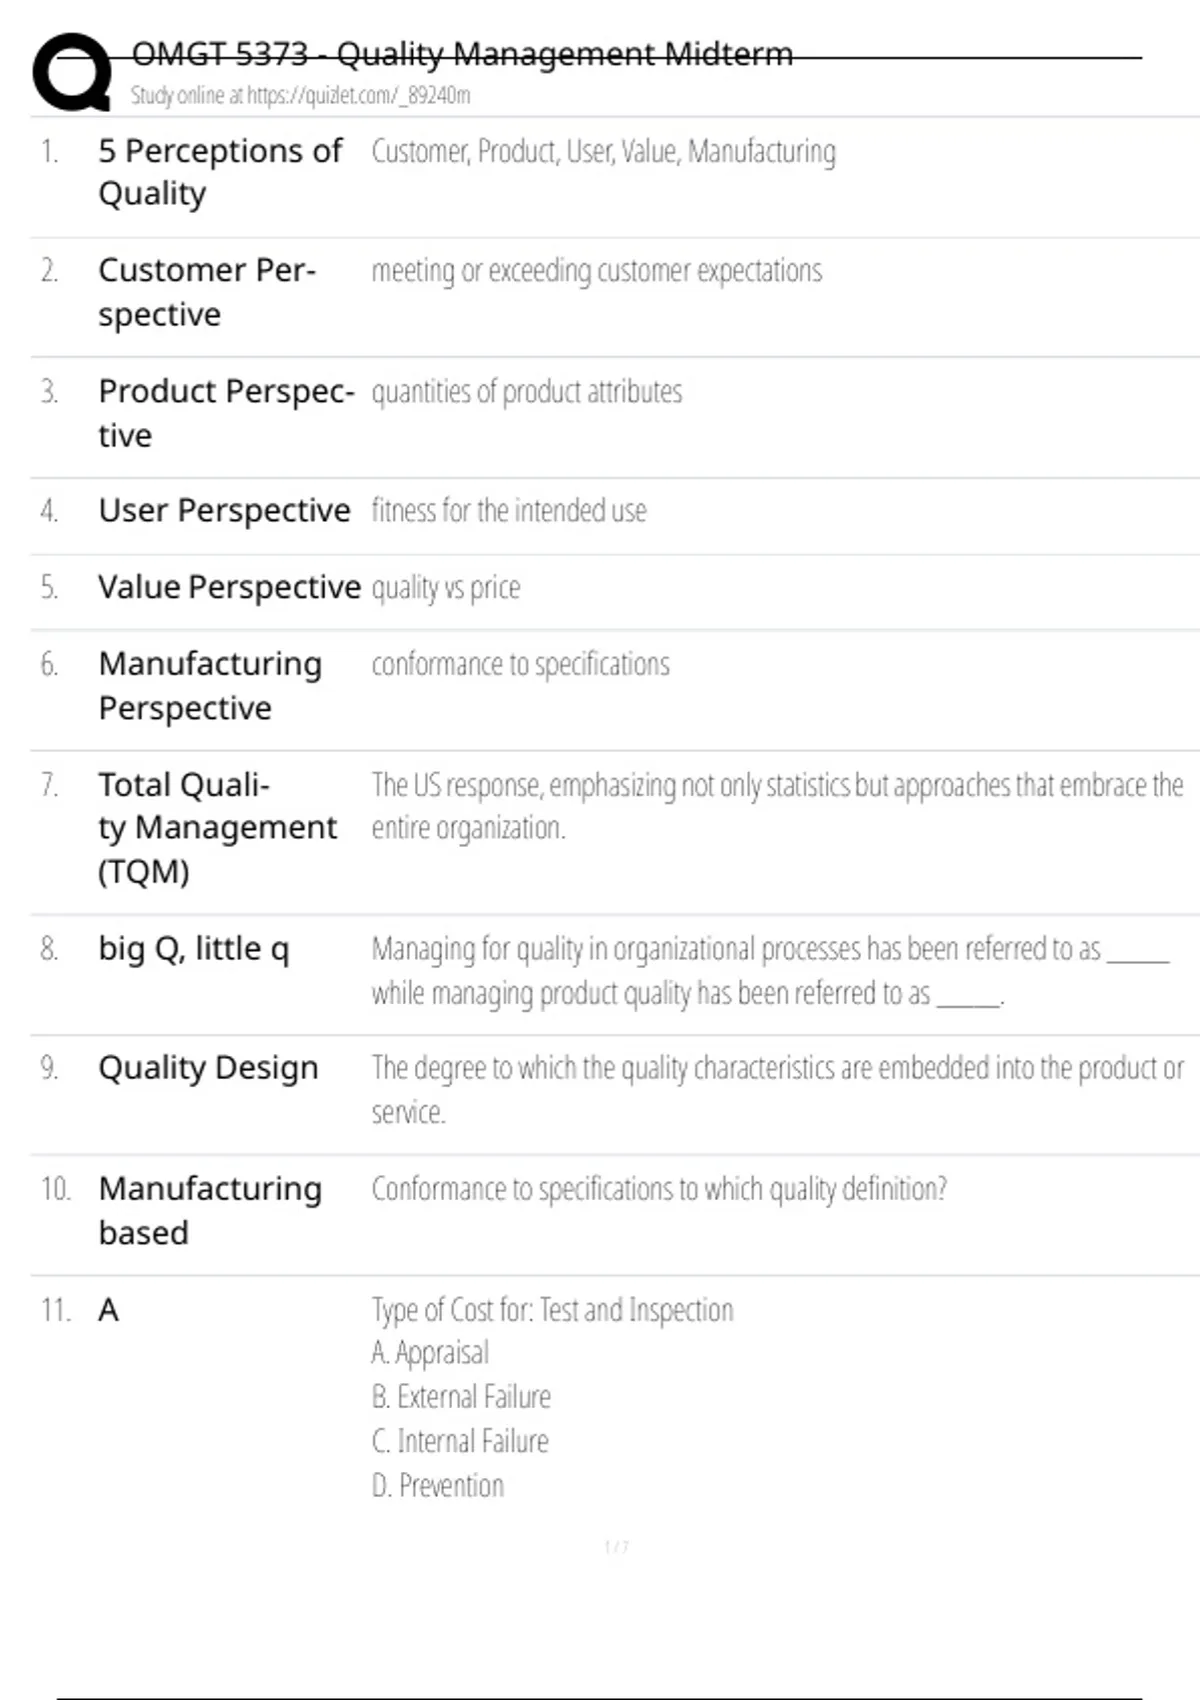Viewport: 1200px width, 1700px height.
Task: Select the 'Customer Perspective' term
Action: 207,292
